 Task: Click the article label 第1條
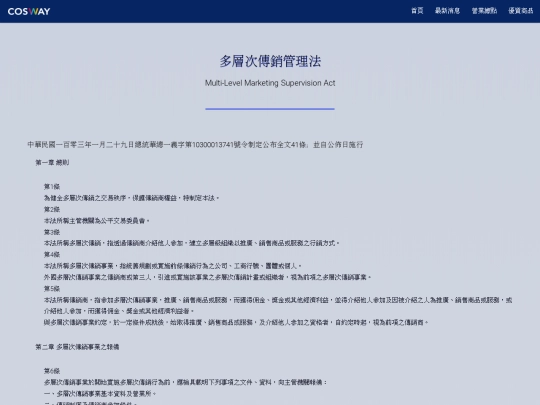[52, 187]
